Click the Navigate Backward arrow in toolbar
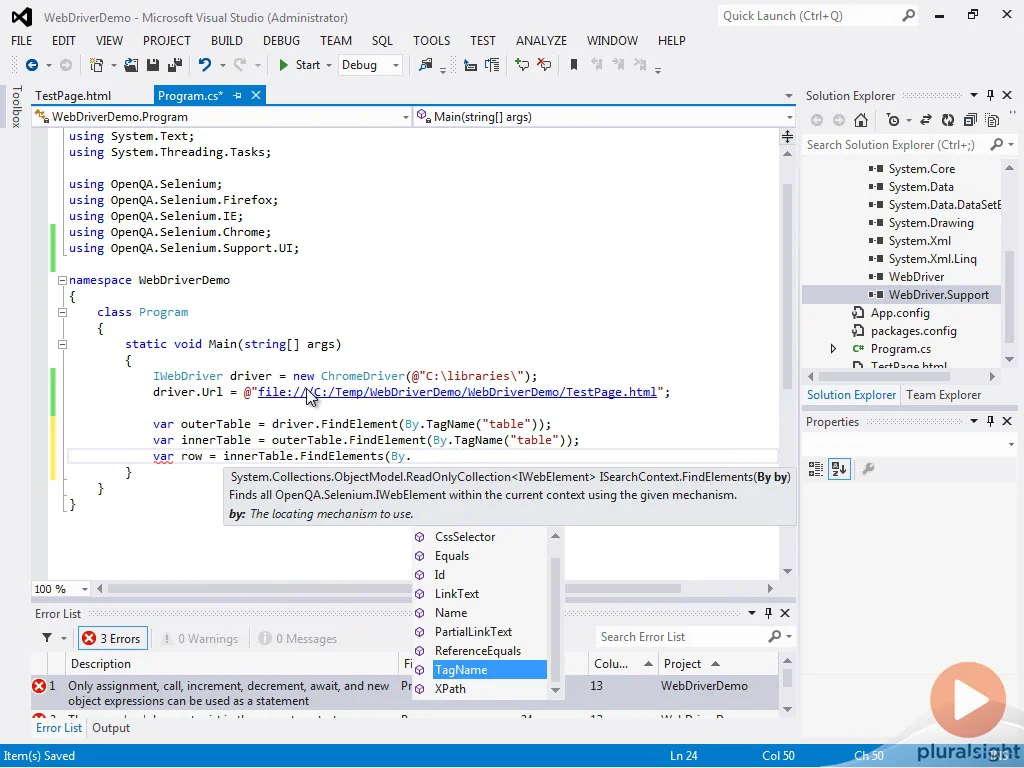 [x=31, y=65]
